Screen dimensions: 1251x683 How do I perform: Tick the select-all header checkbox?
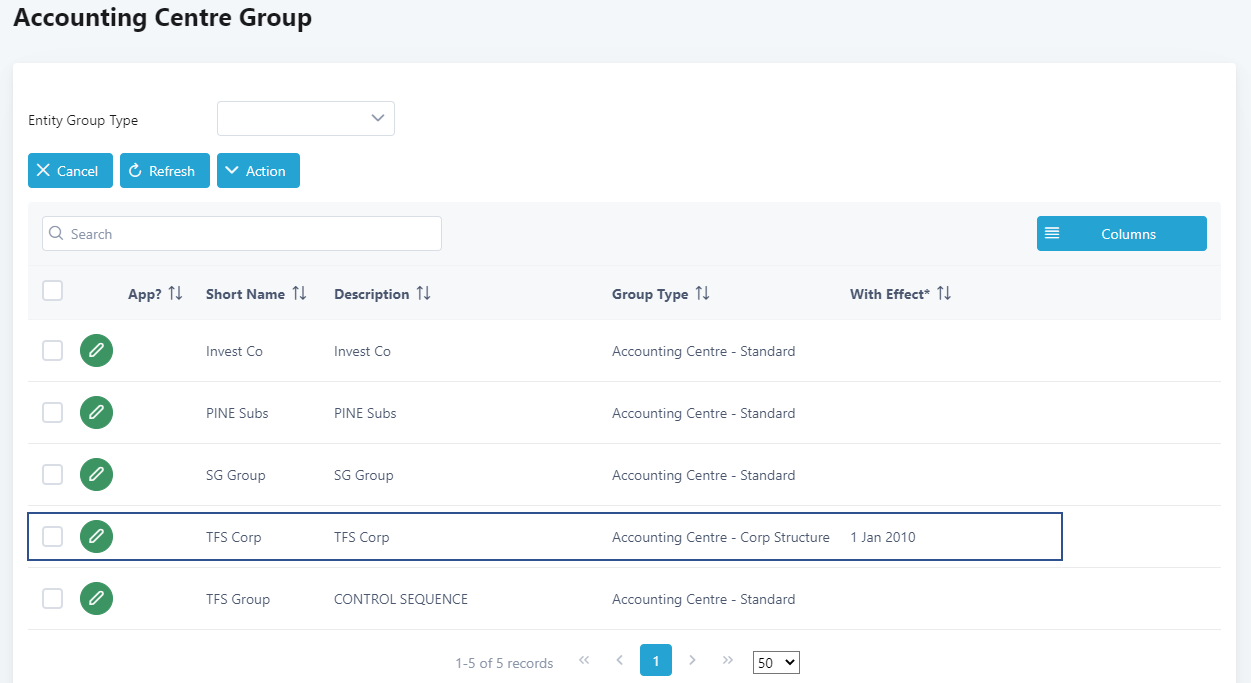click(53, 291)
